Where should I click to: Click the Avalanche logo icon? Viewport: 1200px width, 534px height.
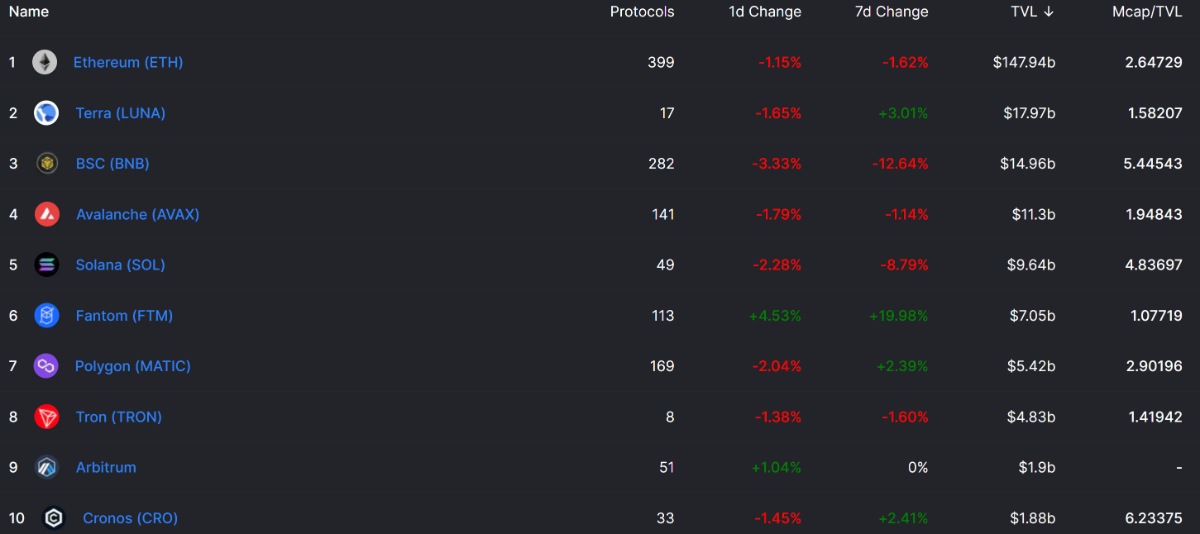[x=46, y=214]
